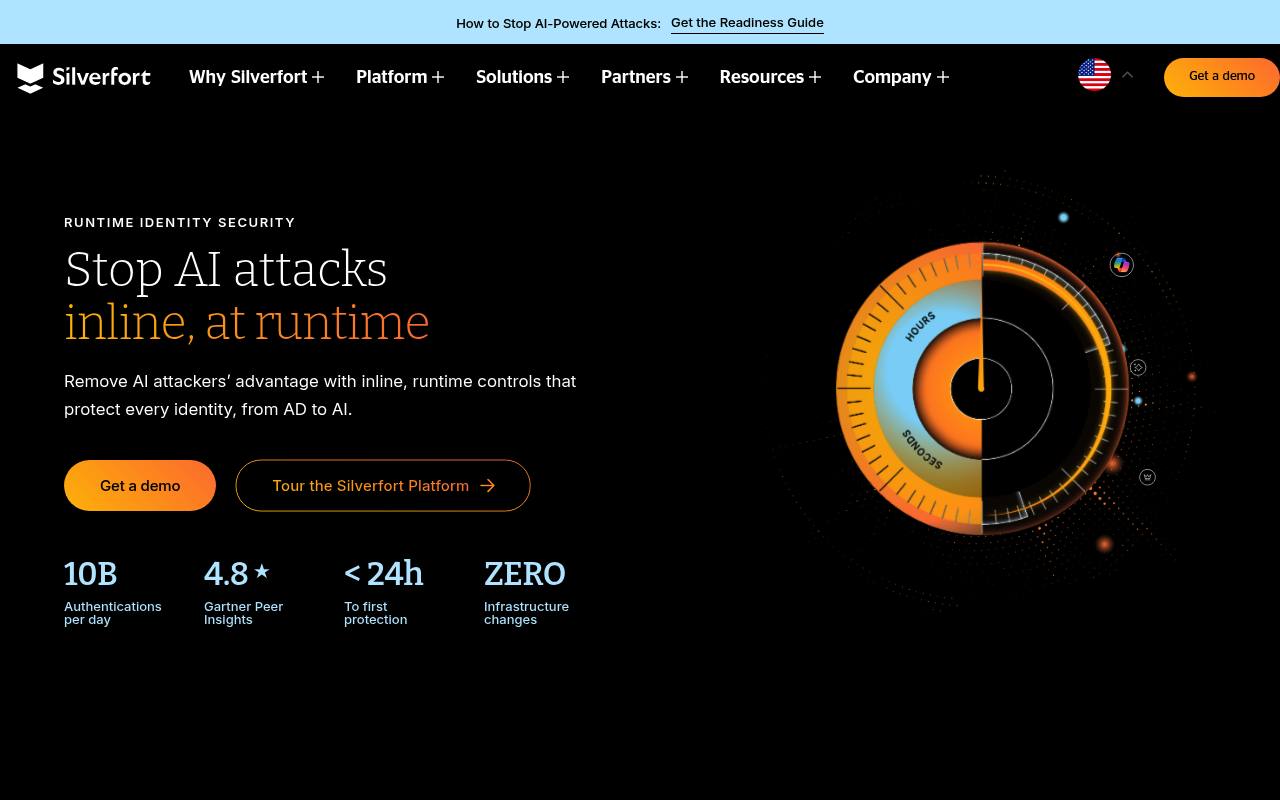Viewport: 1280px width, 800px height.
Task: Click the ZERO statistic value
Action: click(525, 574)
